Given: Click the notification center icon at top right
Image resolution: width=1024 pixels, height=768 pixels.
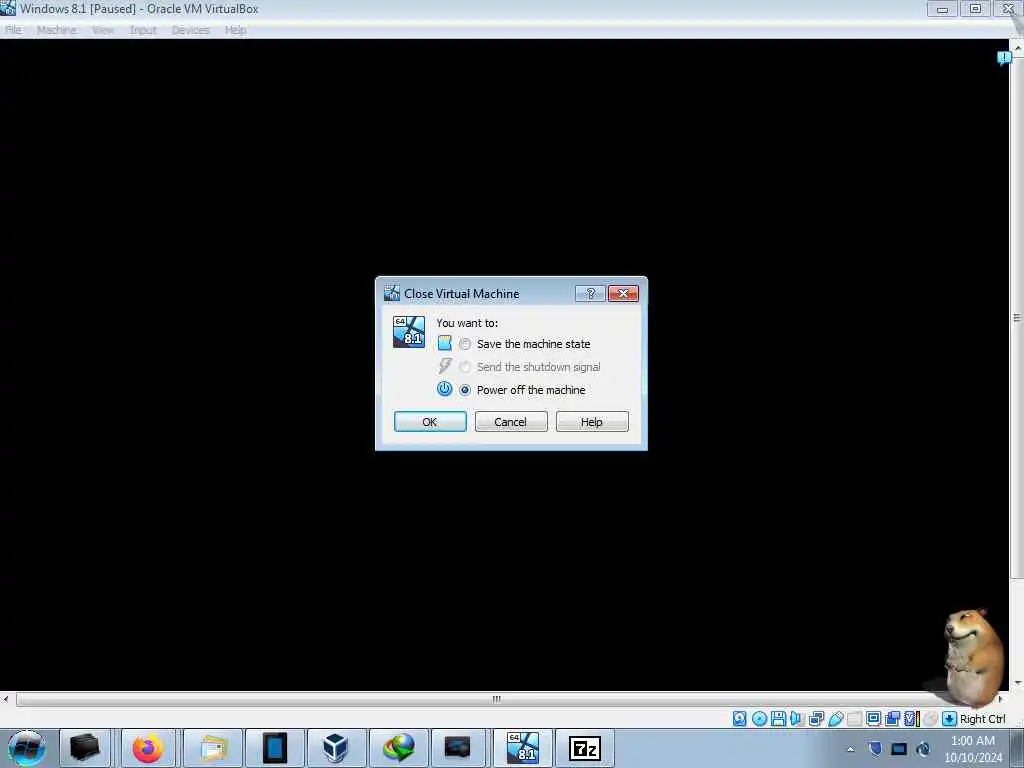Looking at the screenshot, I should [1004, 58].
